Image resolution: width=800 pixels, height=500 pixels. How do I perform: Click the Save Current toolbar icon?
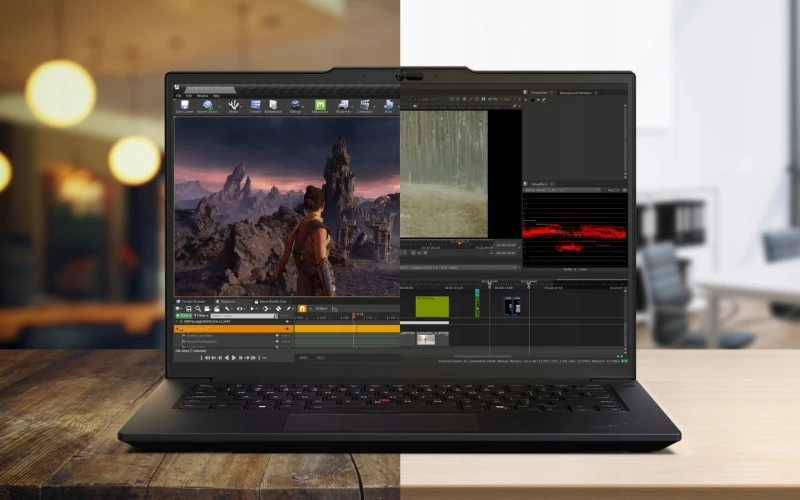click(185, 104)
